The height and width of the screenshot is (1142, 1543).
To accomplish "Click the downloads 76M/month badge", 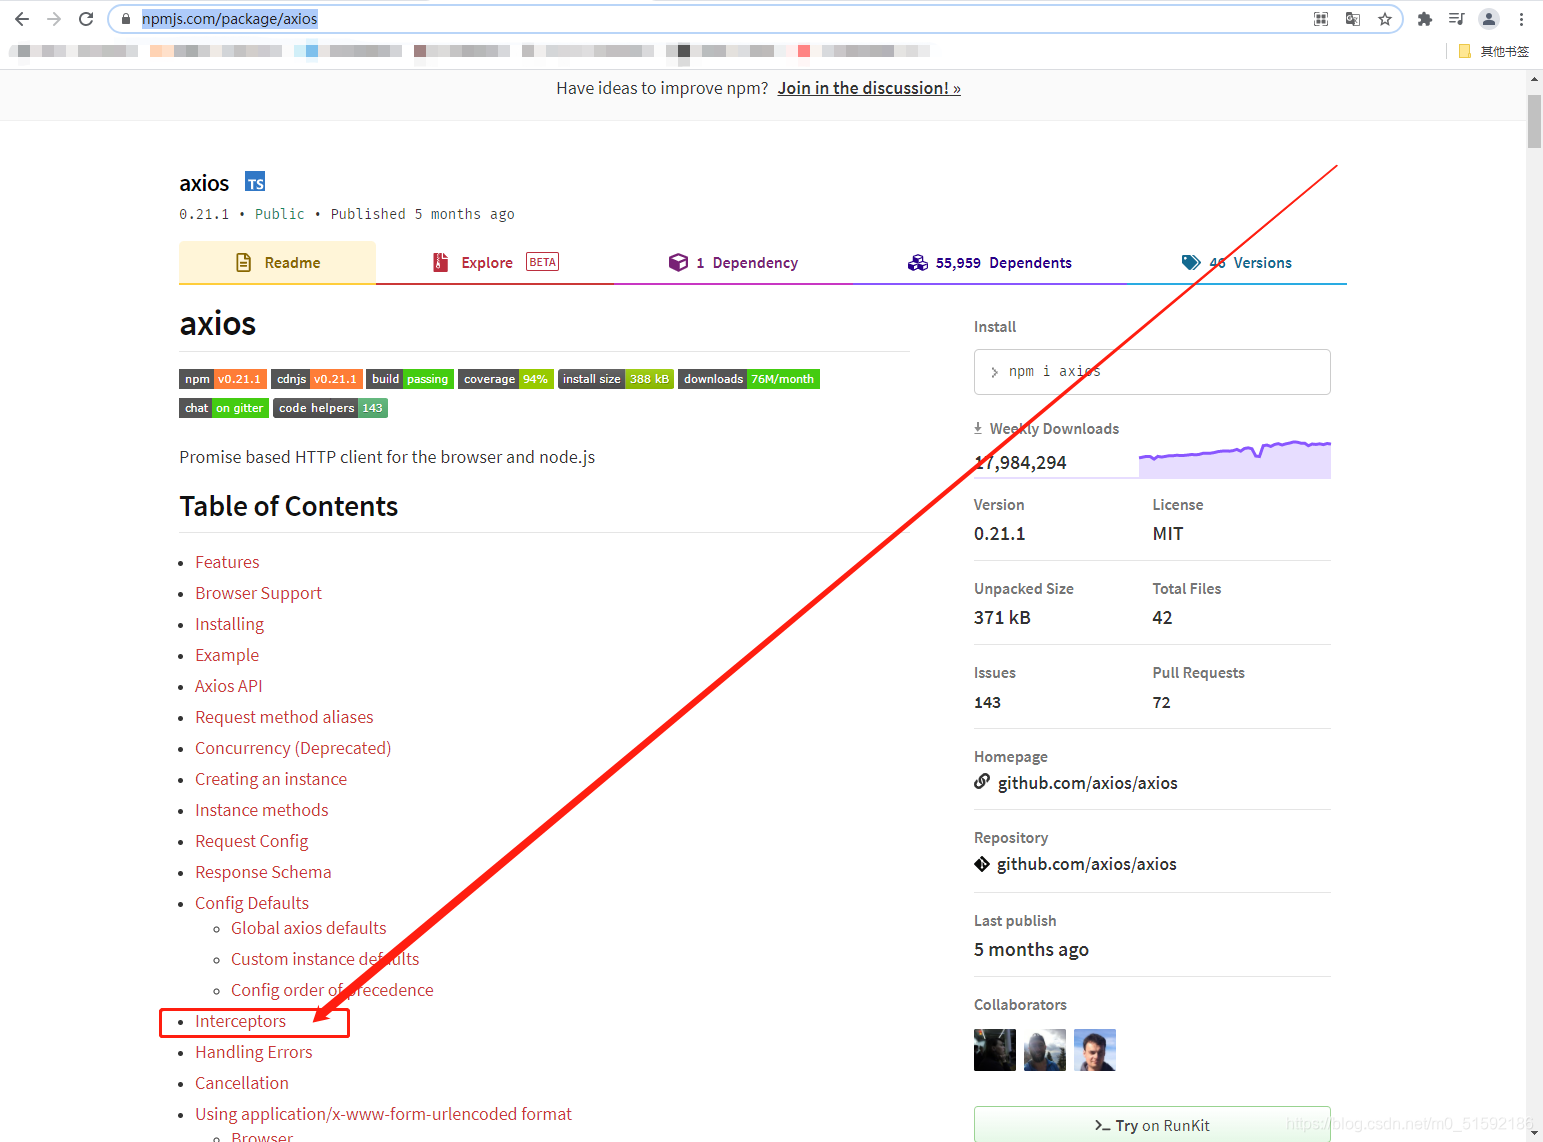I will [749, 379].
